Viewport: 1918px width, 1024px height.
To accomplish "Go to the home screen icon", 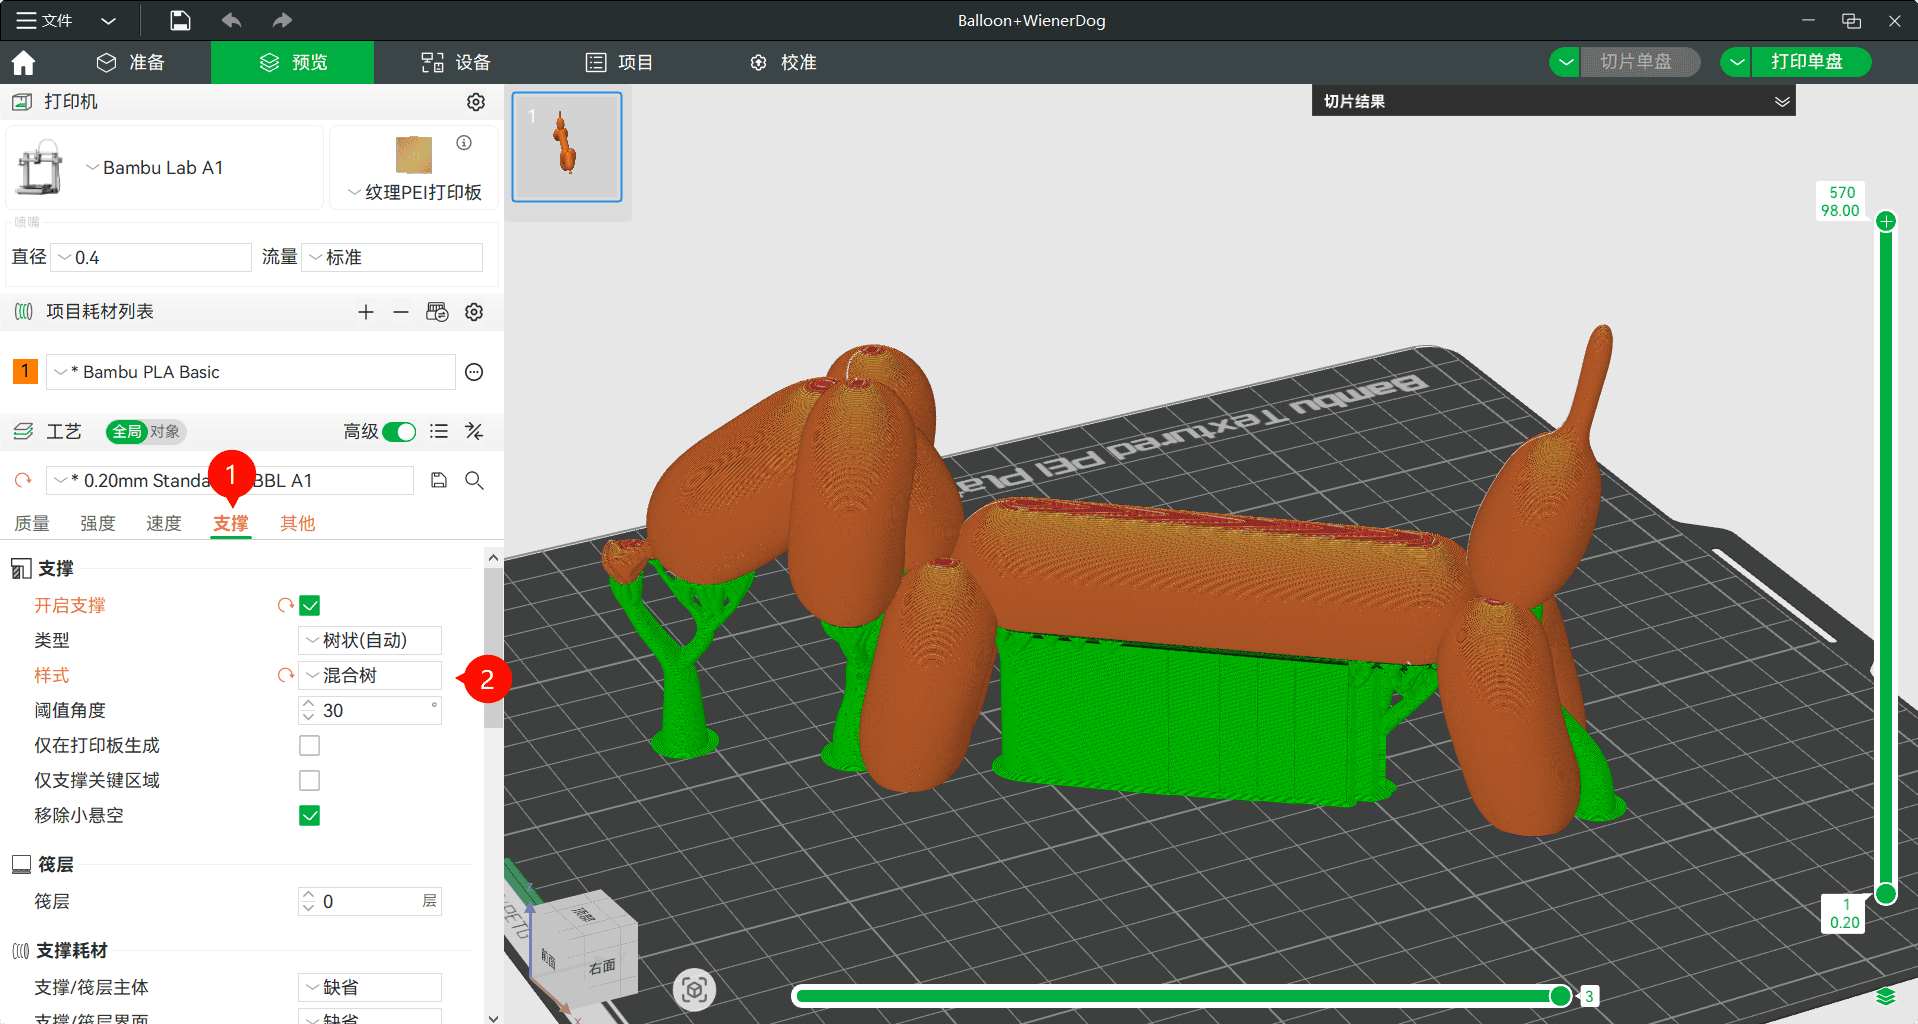I will 23,63.
